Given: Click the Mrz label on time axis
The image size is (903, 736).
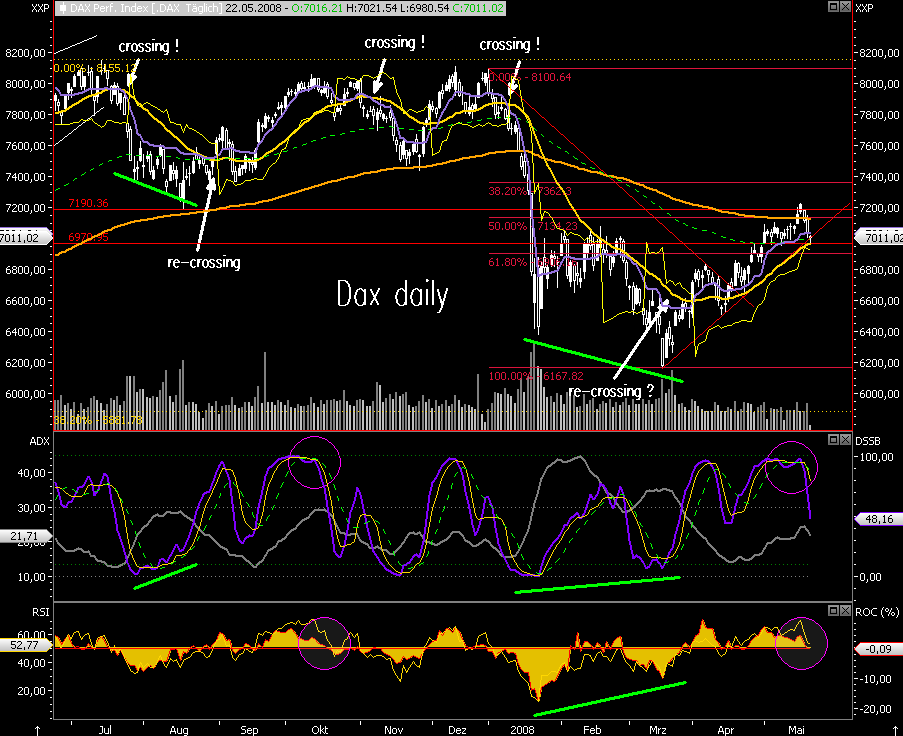Looking at the screenshot, I should pyautogui.click(x=658, y=730).
